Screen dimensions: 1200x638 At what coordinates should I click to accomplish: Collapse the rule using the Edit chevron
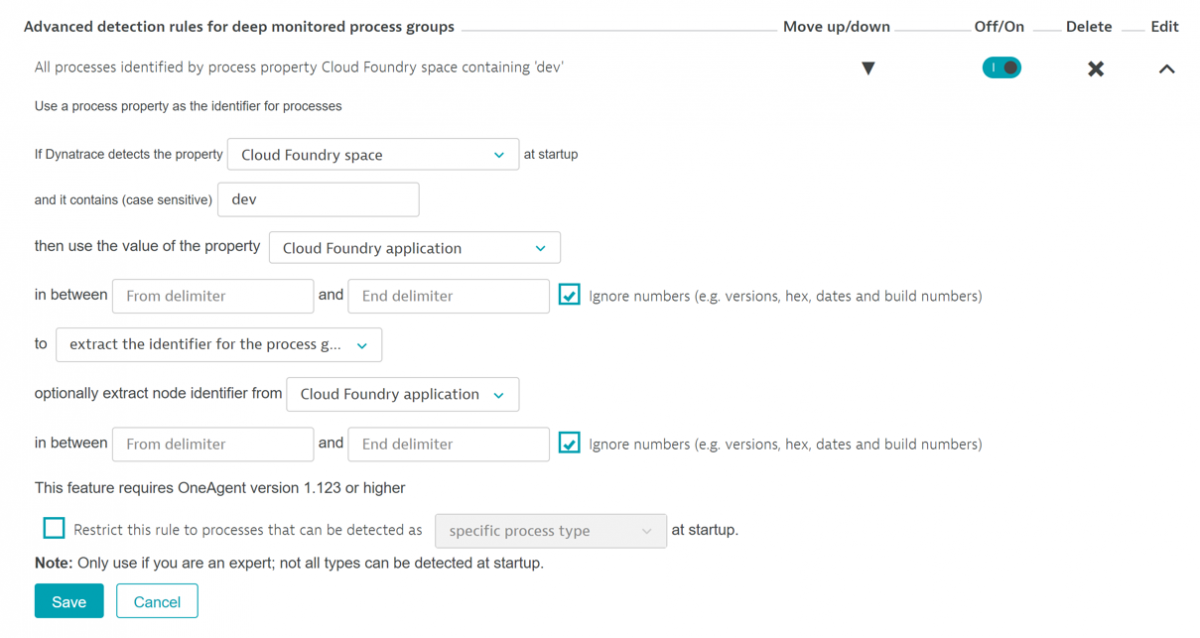[x=1166, y=69]
